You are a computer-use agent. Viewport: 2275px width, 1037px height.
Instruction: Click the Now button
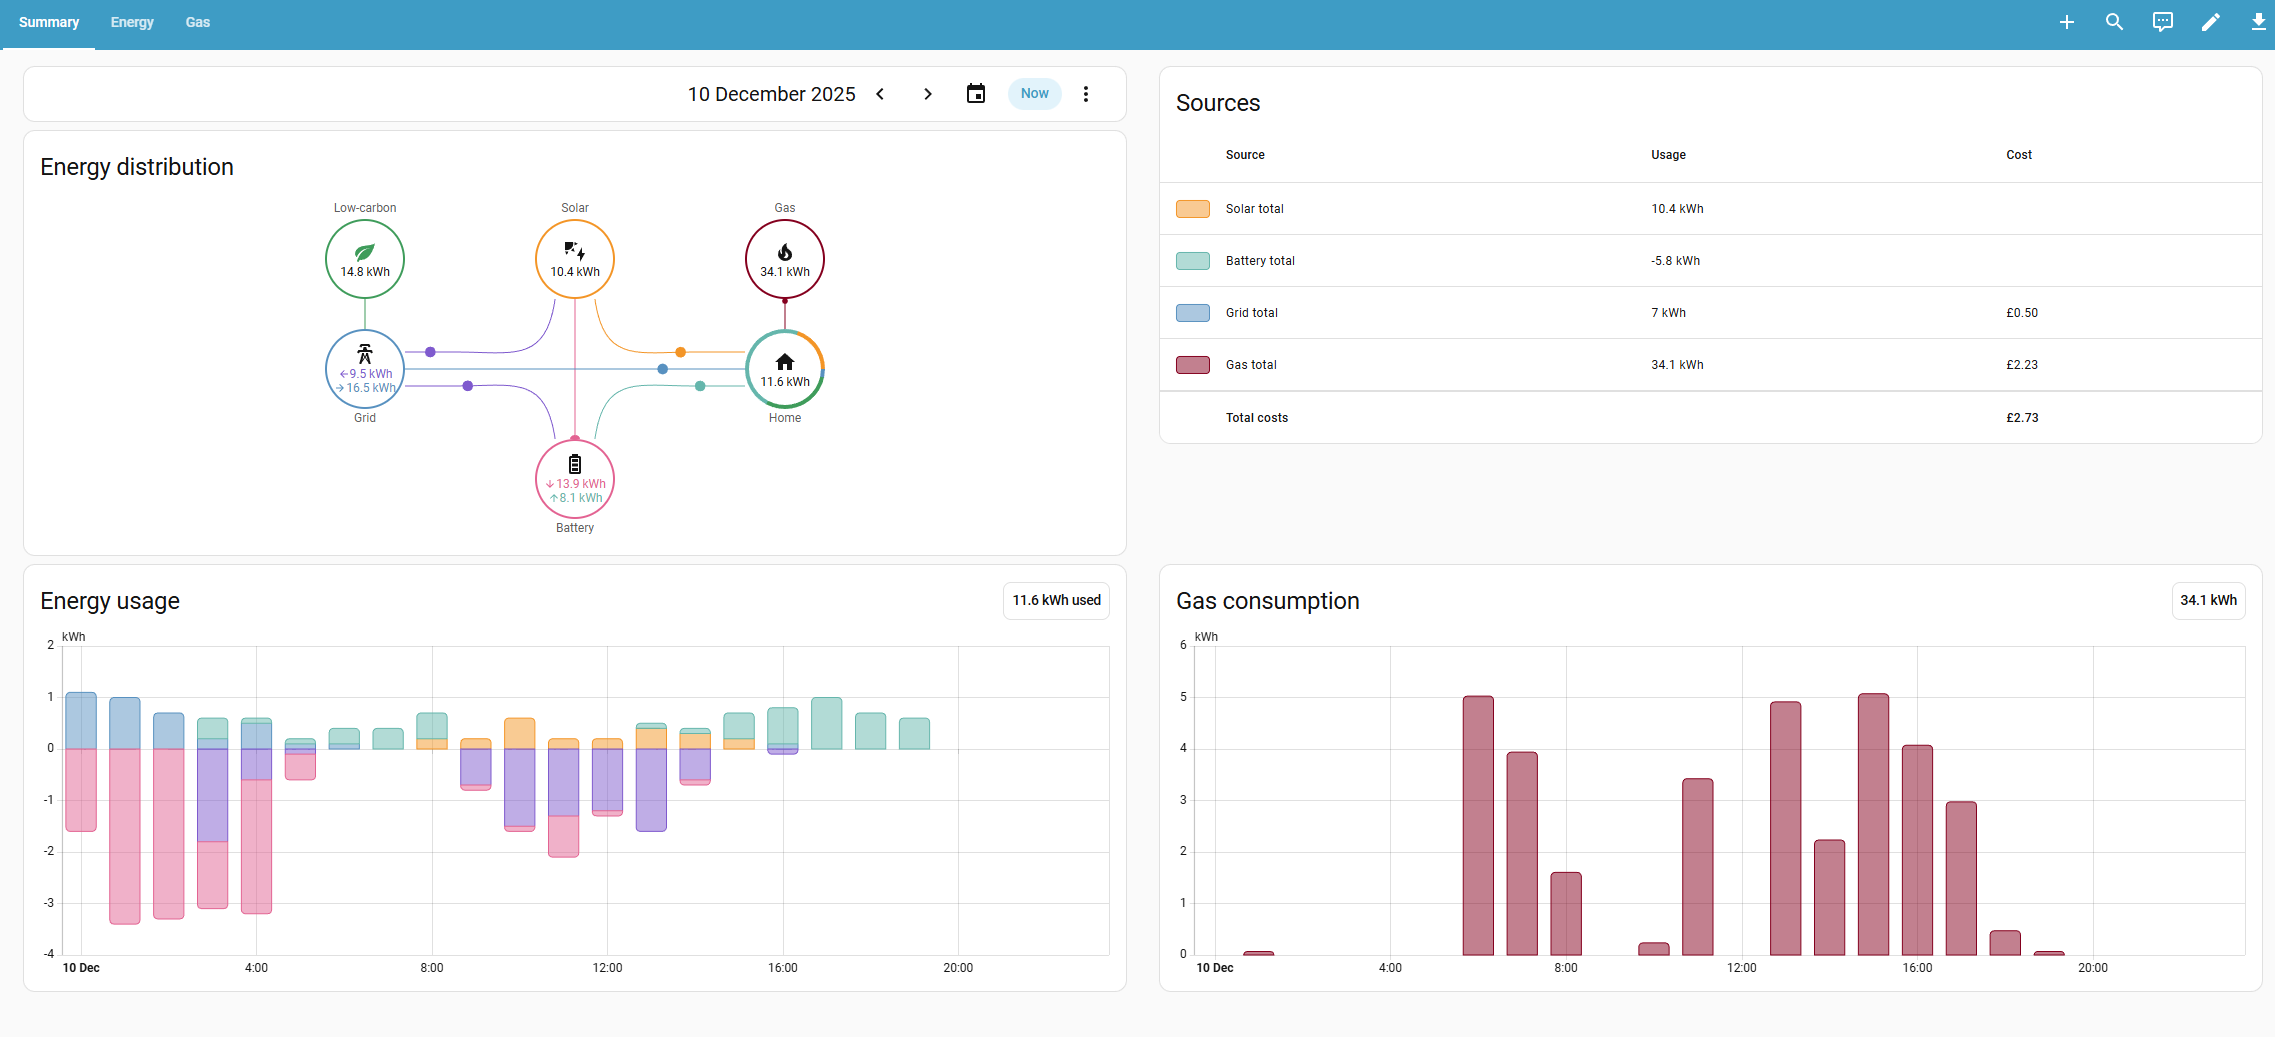pos(1035,94)
